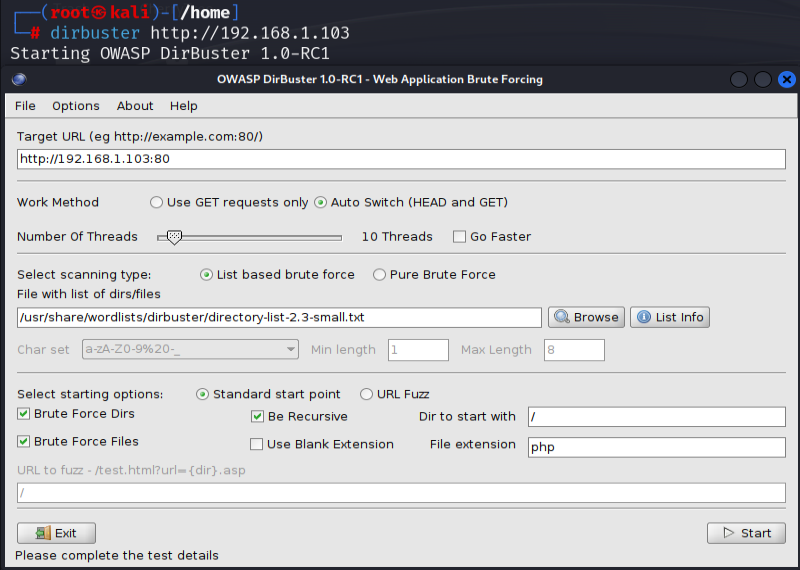Click the Dir to start with field
This screenshot has width=800, height=570.
click(x=657, y=417)
